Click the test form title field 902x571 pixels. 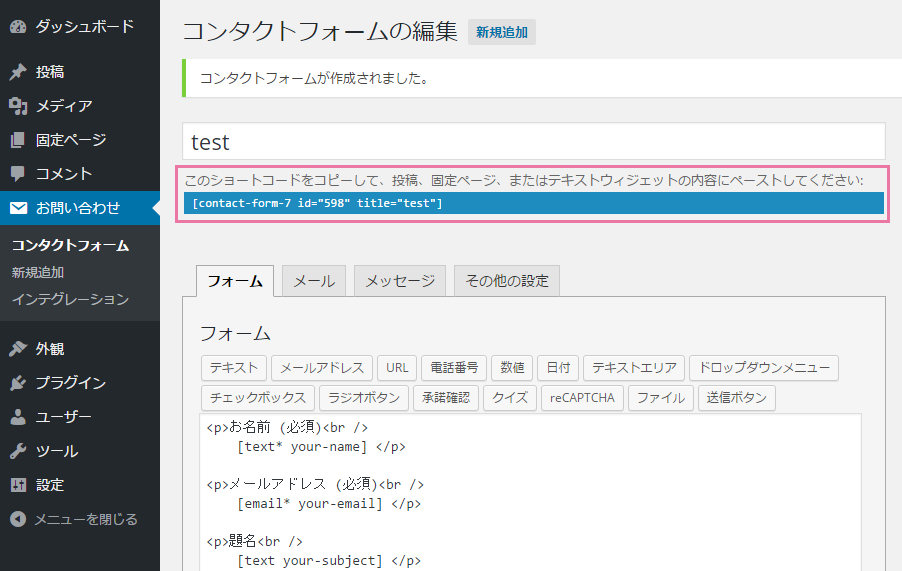tap(534, 141)
